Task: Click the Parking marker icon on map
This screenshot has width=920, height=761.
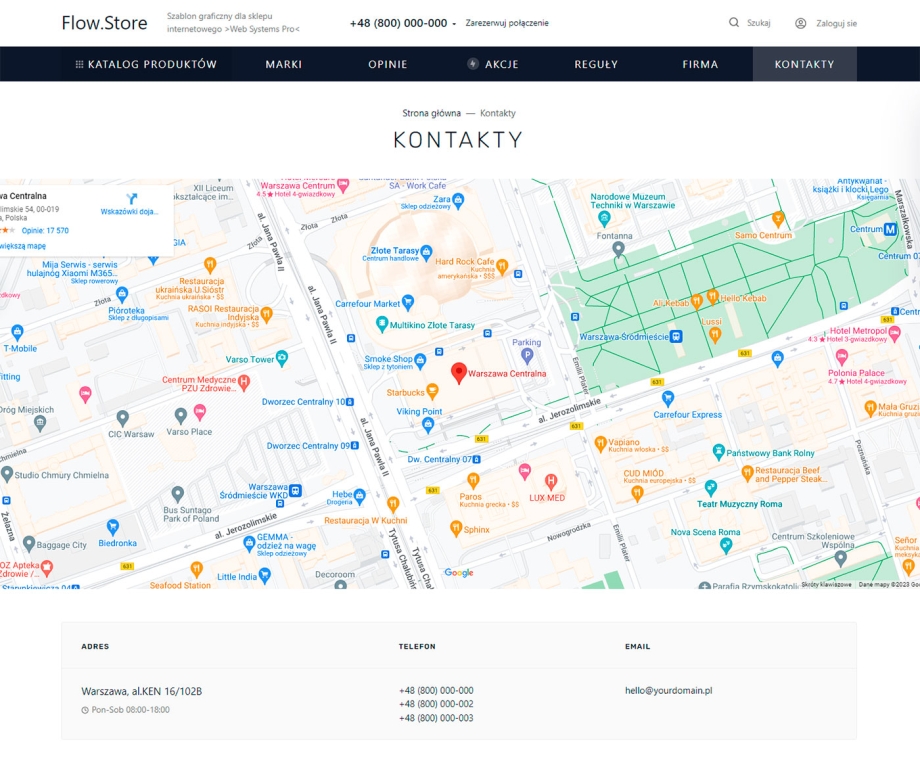Action: 527,355
